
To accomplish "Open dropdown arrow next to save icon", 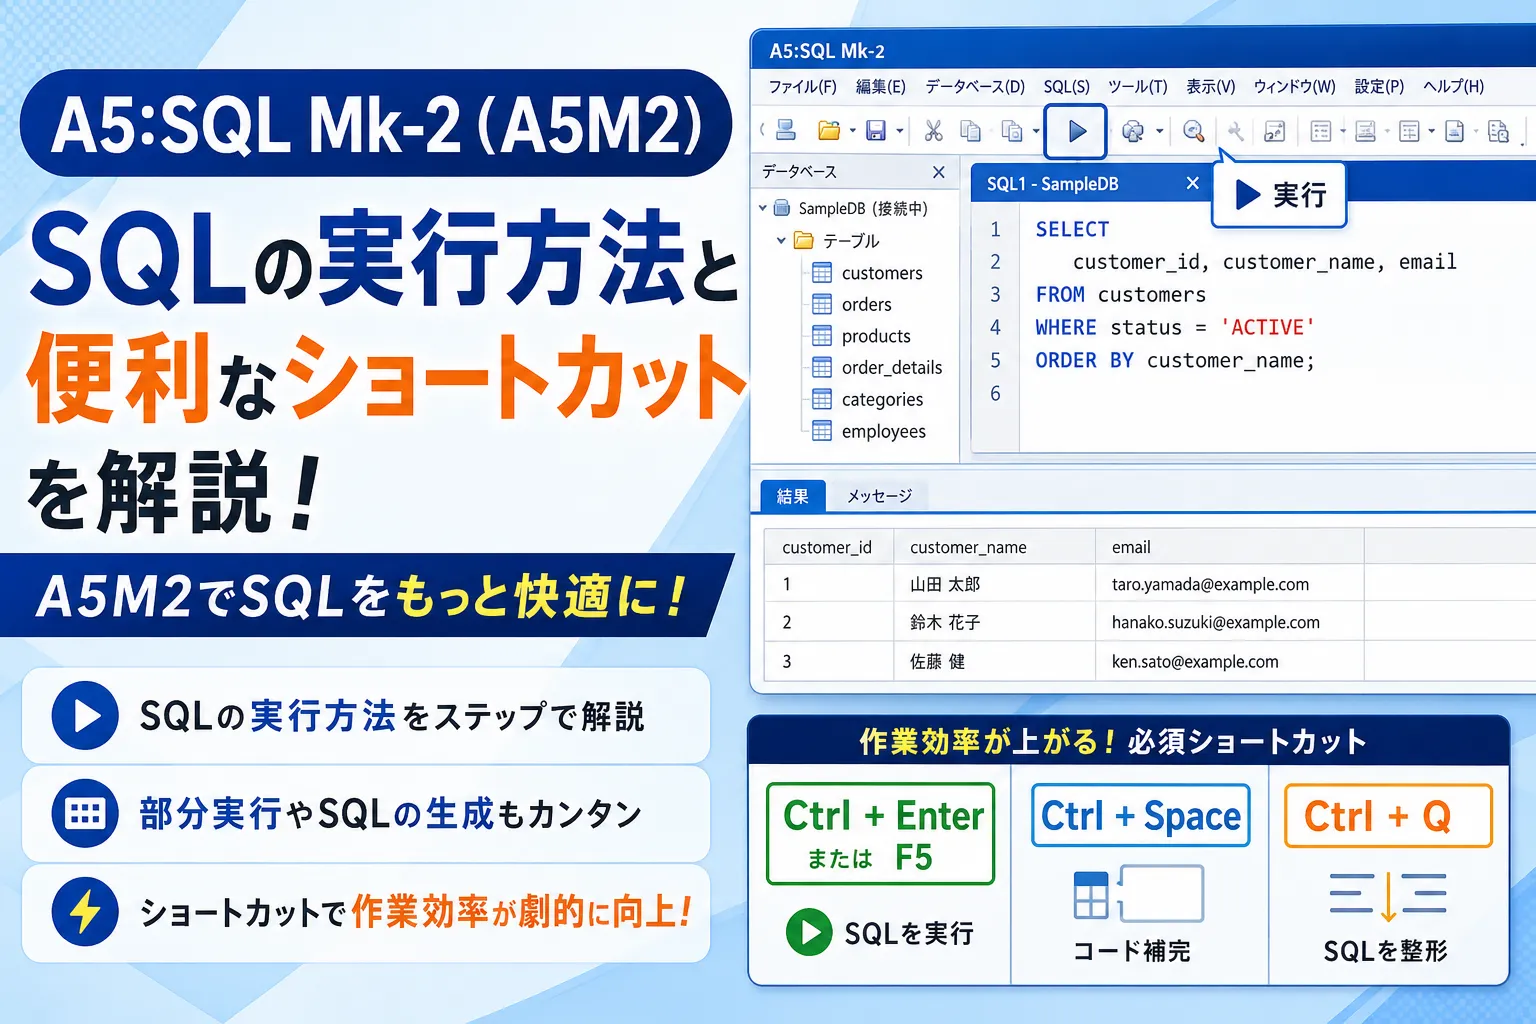I will point(899,131).
